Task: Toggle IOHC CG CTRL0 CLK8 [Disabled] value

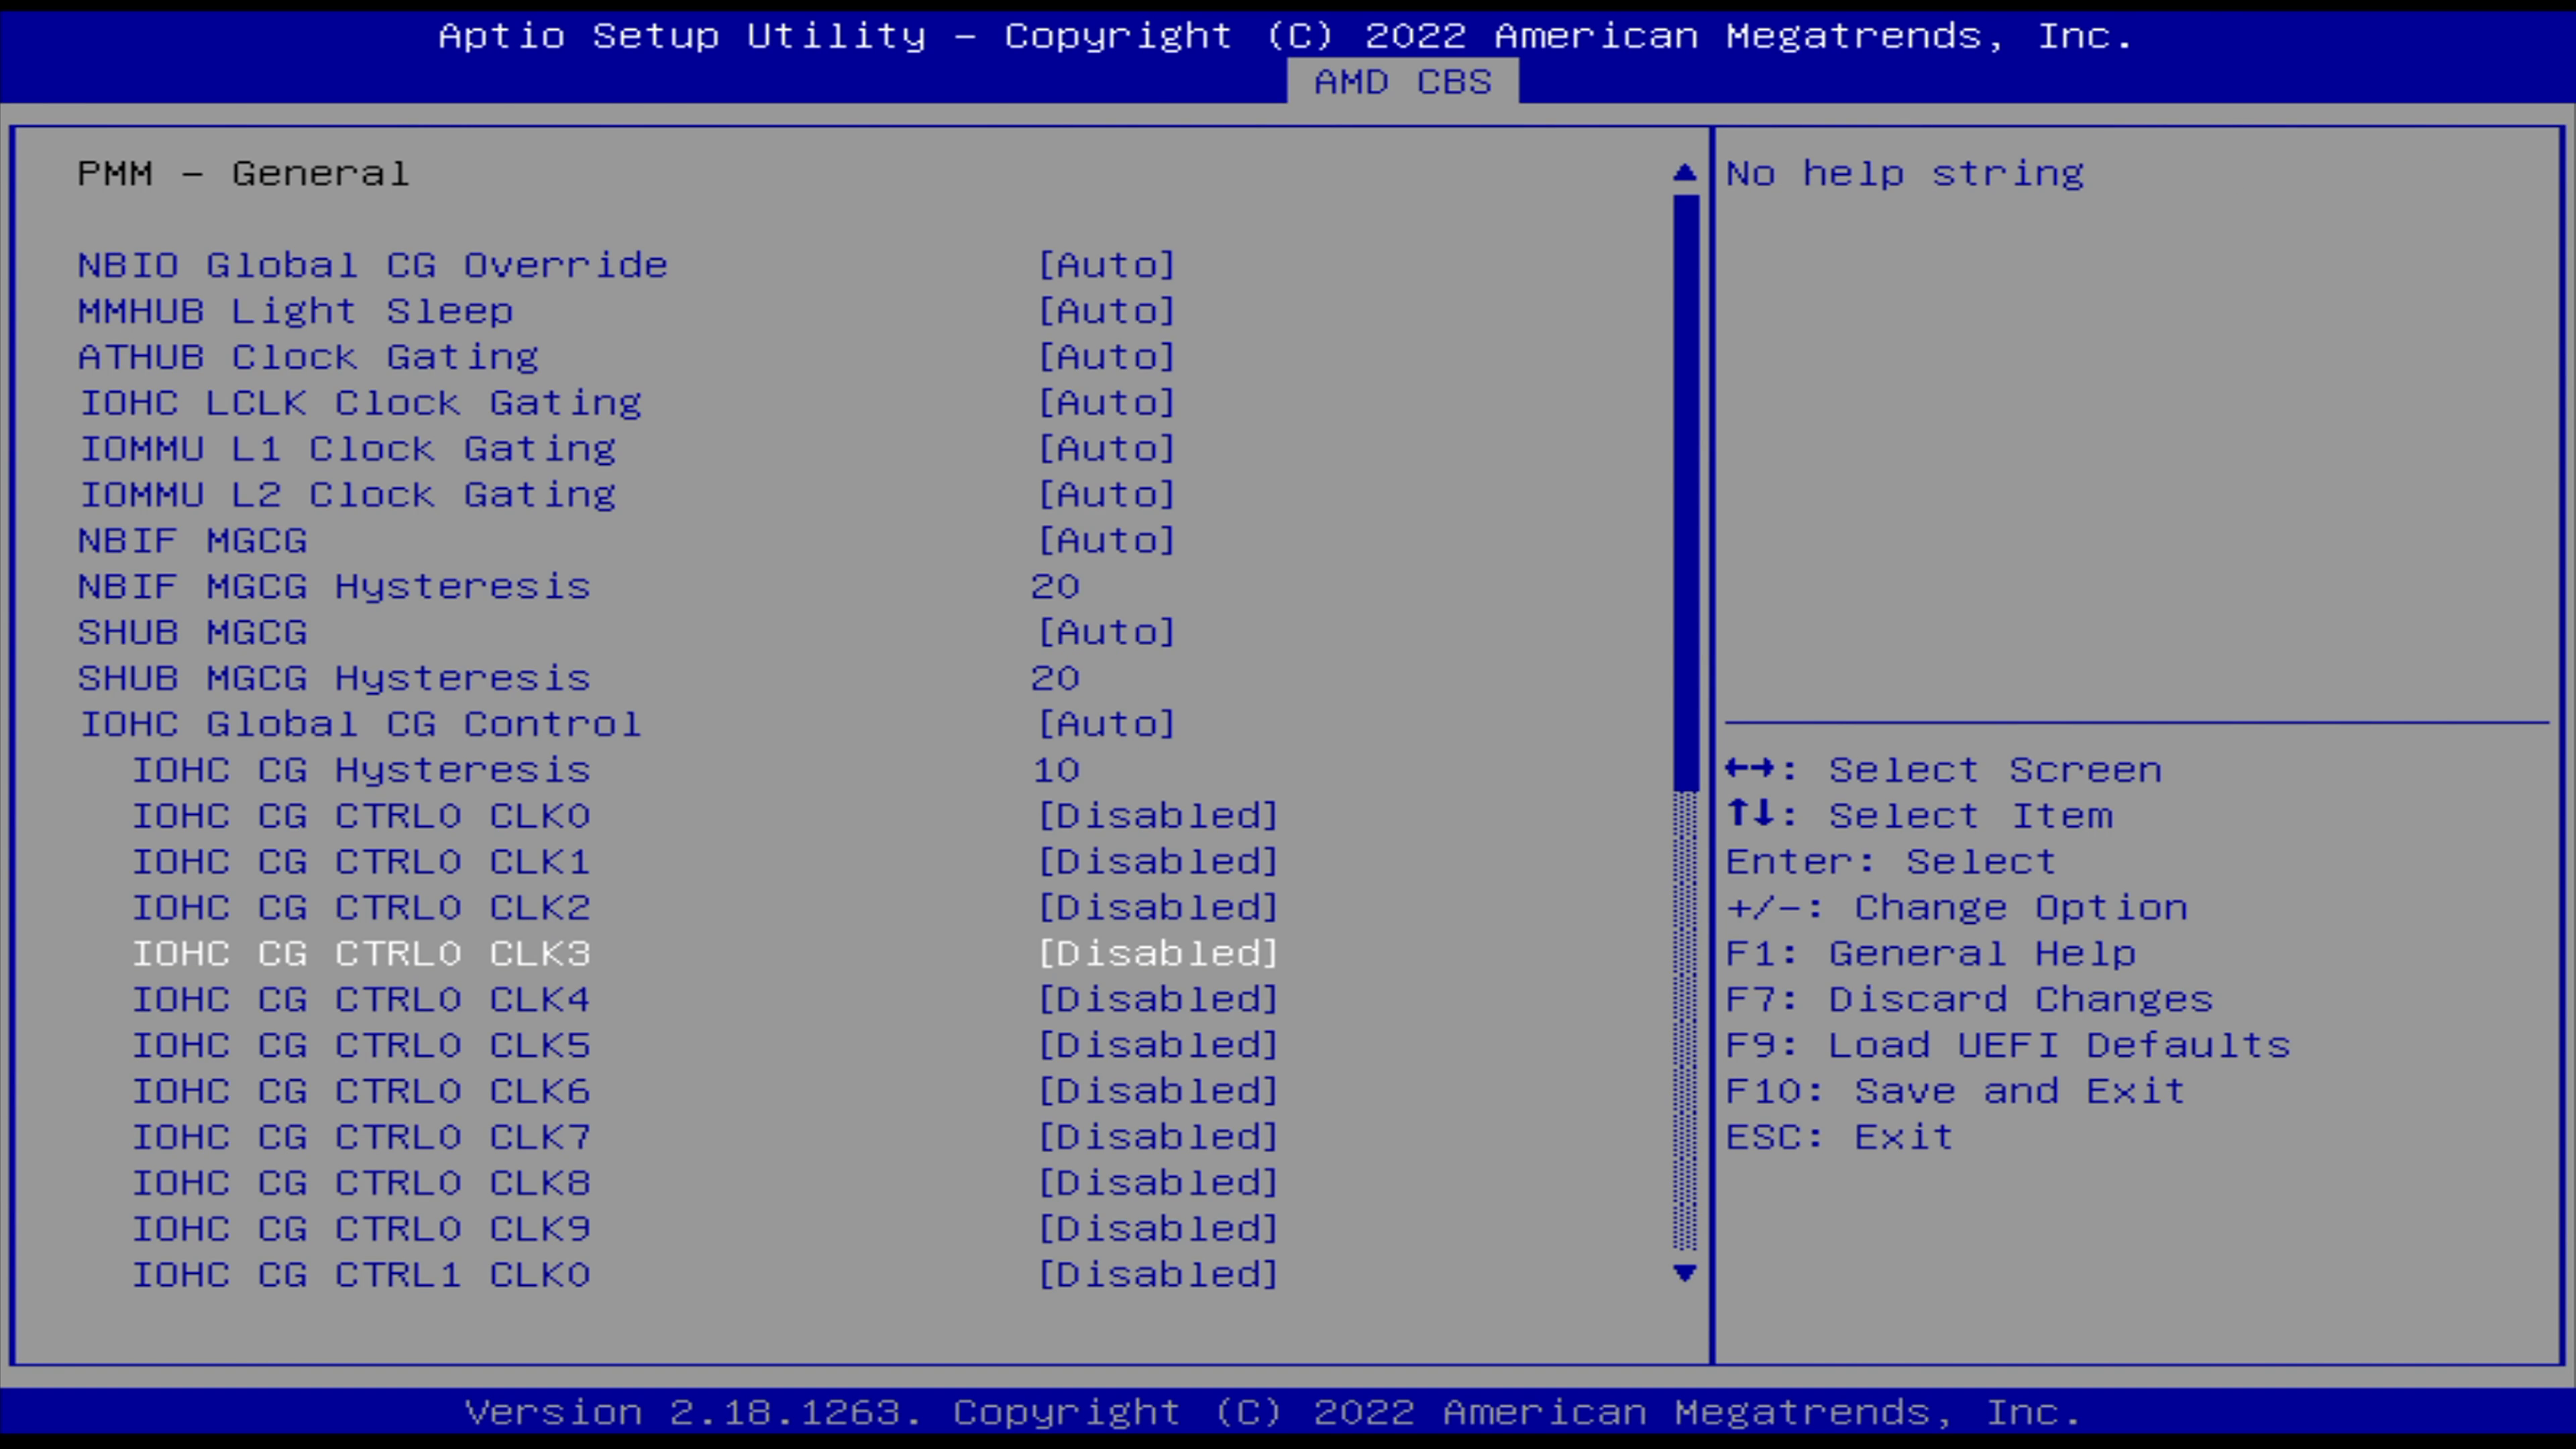Action: tap(1158, 1183)
